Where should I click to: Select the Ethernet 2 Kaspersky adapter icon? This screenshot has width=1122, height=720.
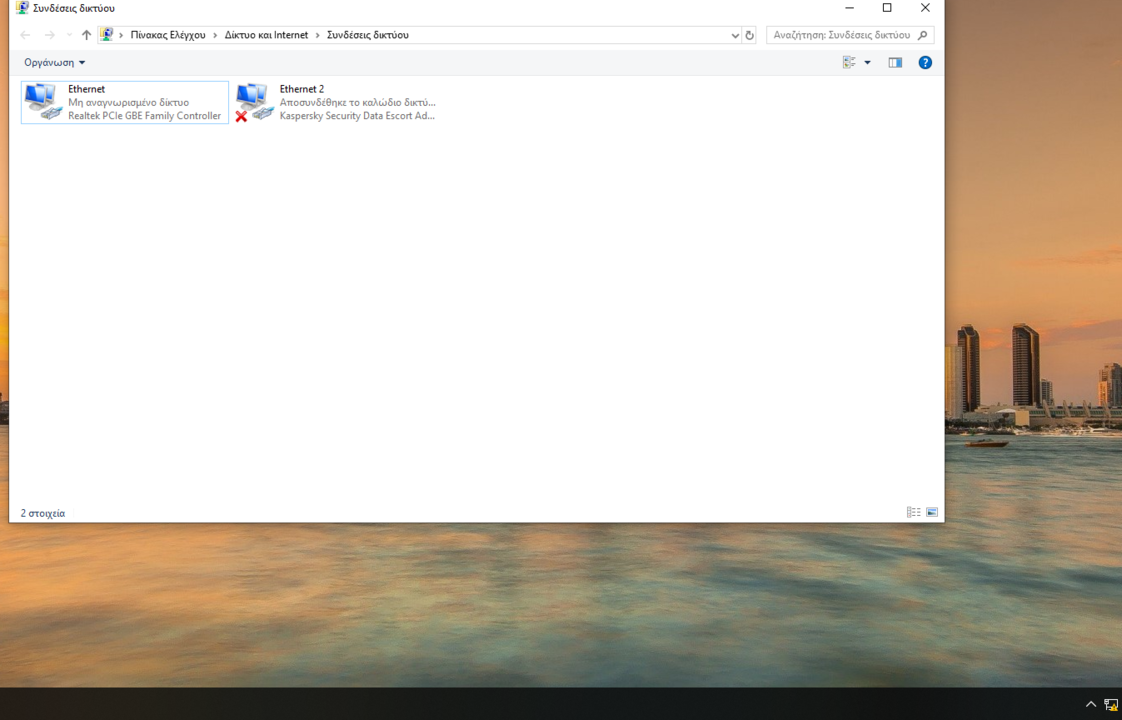[x=255, y=102]
